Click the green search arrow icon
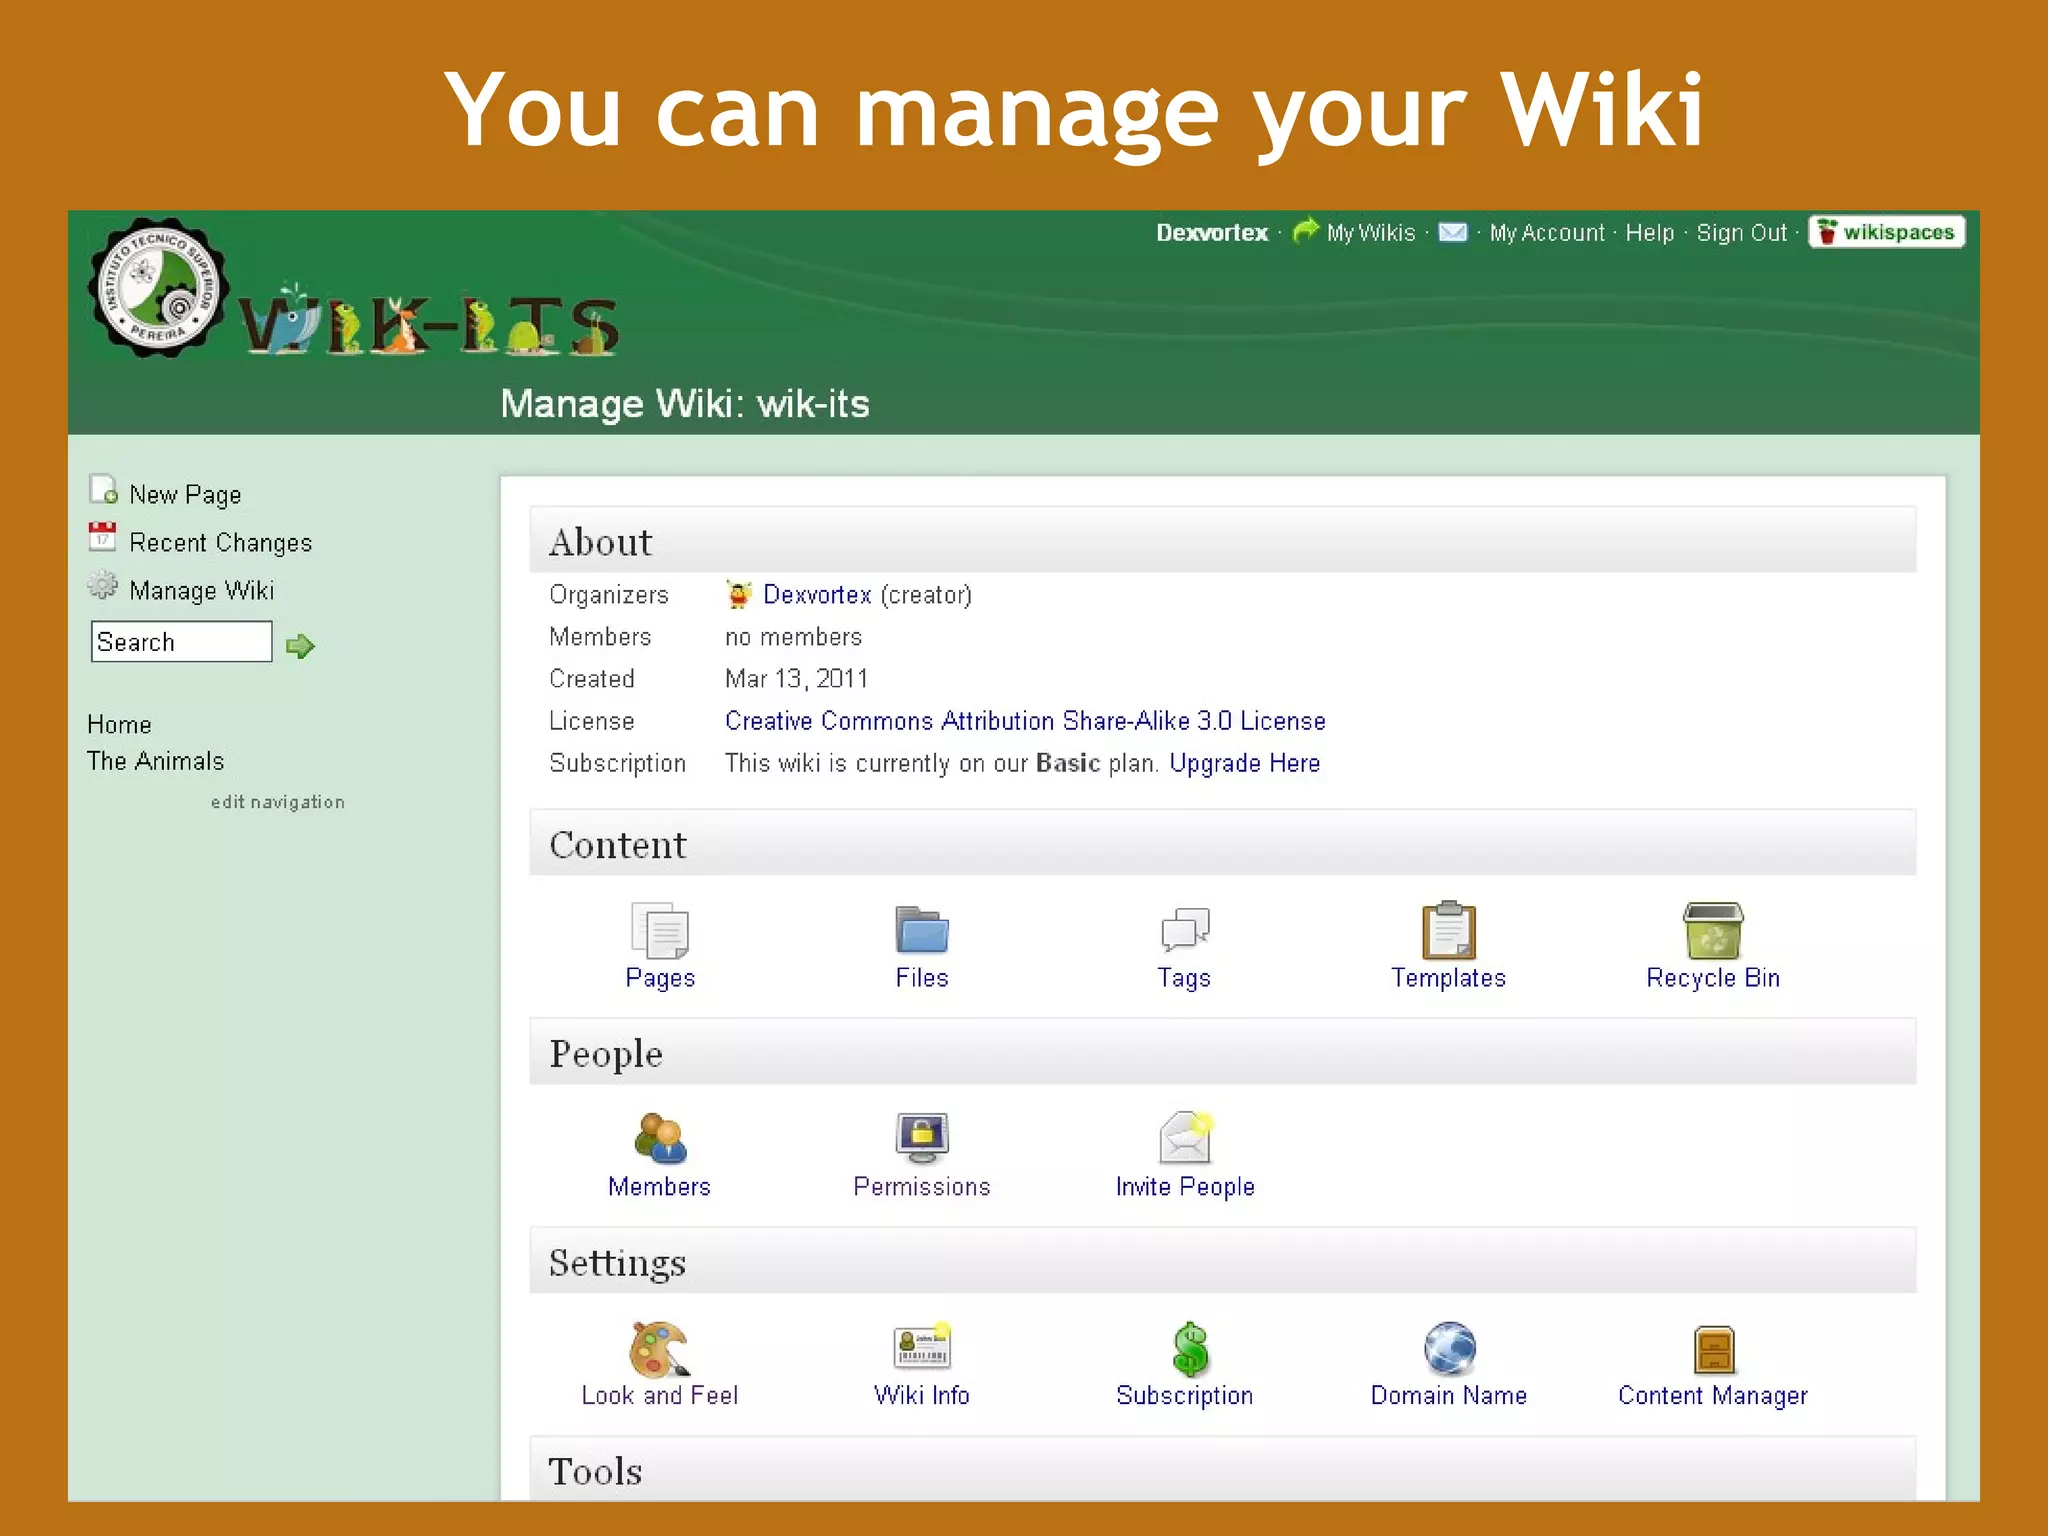The height and width of the screenshot is (1536, 2048). point(300,646)
